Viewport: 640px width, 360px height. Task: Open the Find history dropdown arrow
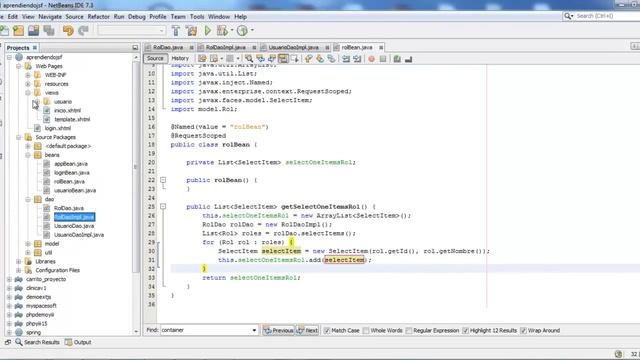(x=254, y=330)
